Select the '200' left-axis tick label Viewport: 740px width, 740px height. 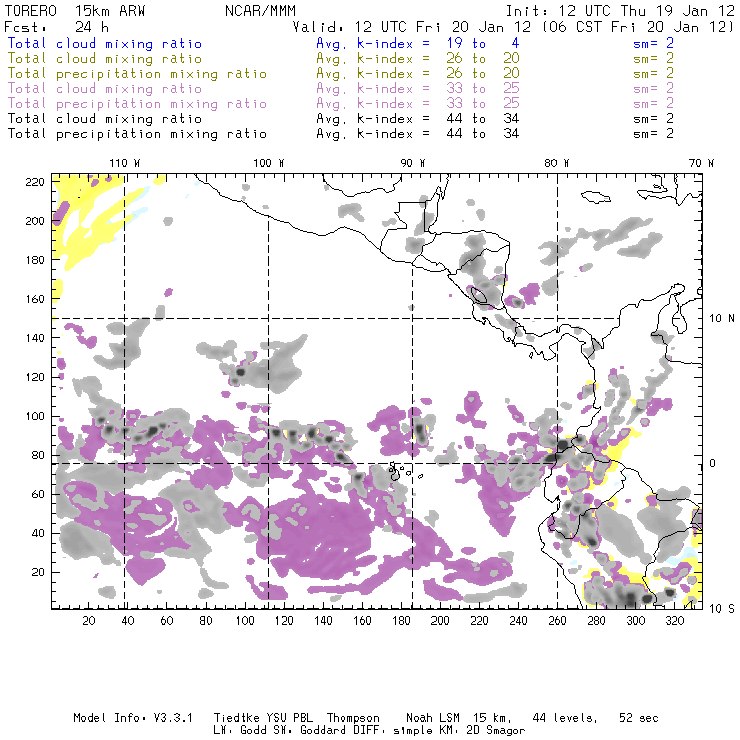(x=35, y=221)
